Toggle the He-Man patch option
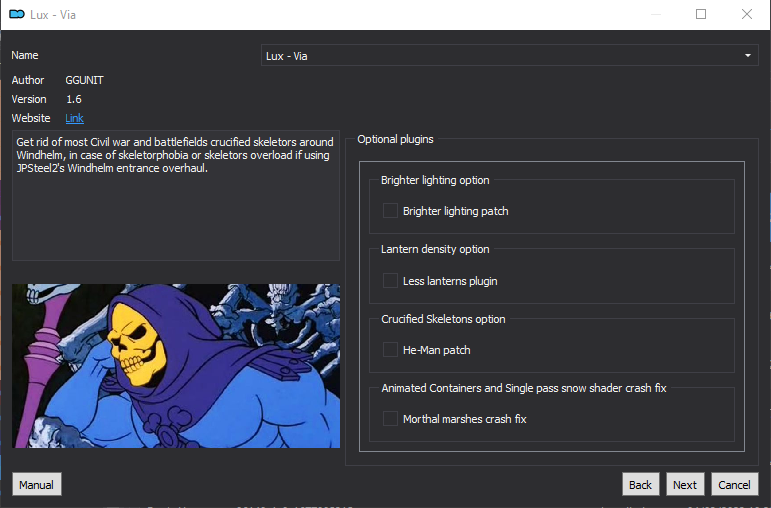Screen dimensions: 771x508 390,350
